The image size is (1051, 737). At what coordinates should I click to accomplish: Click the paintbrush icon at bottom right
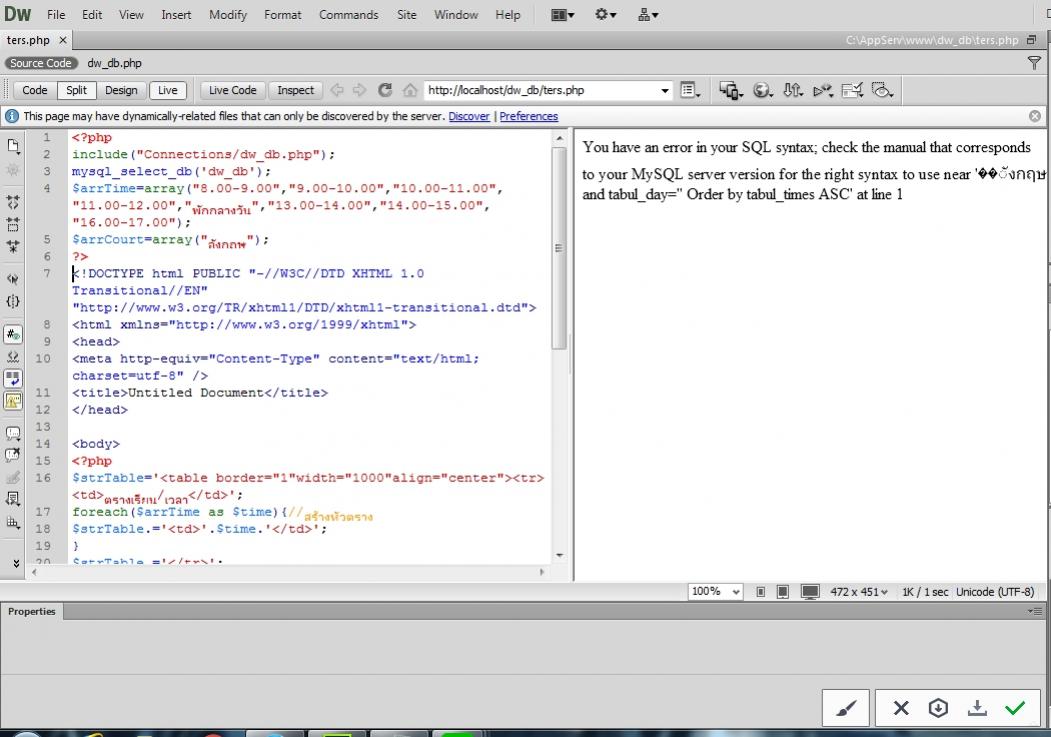point(846,708)
